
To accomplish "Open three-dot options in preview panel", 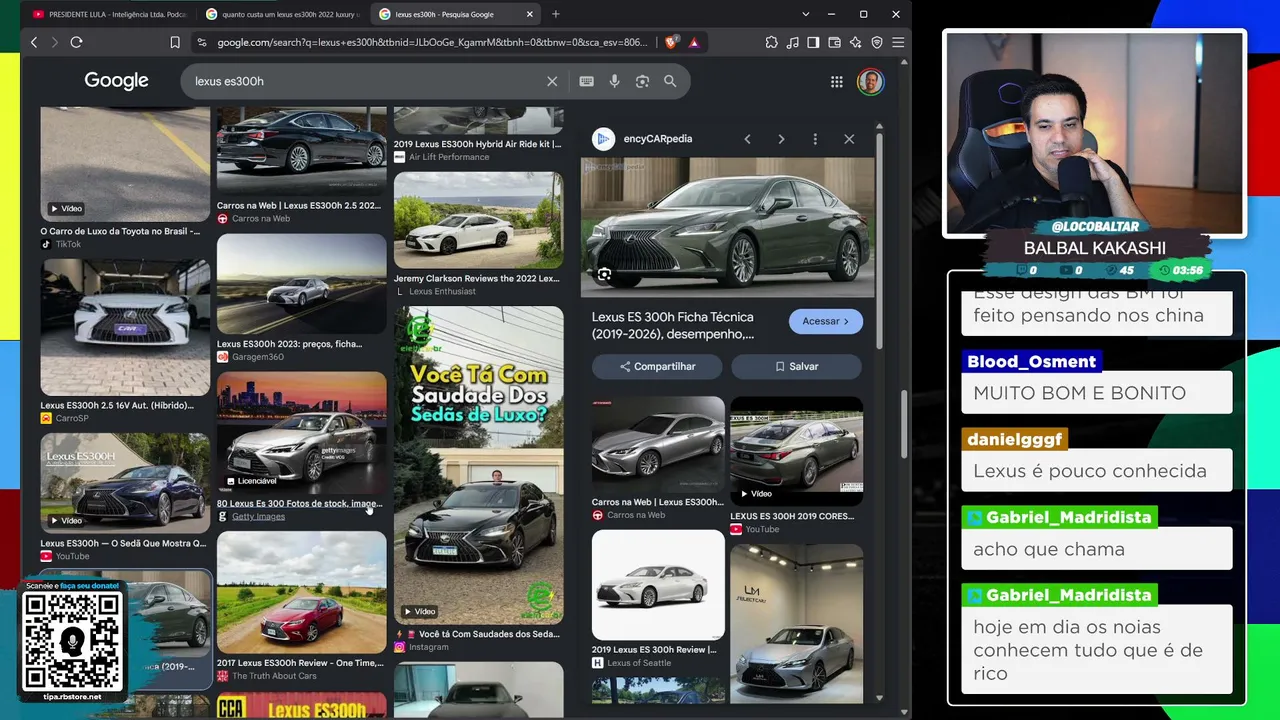I will pos(815,139).
